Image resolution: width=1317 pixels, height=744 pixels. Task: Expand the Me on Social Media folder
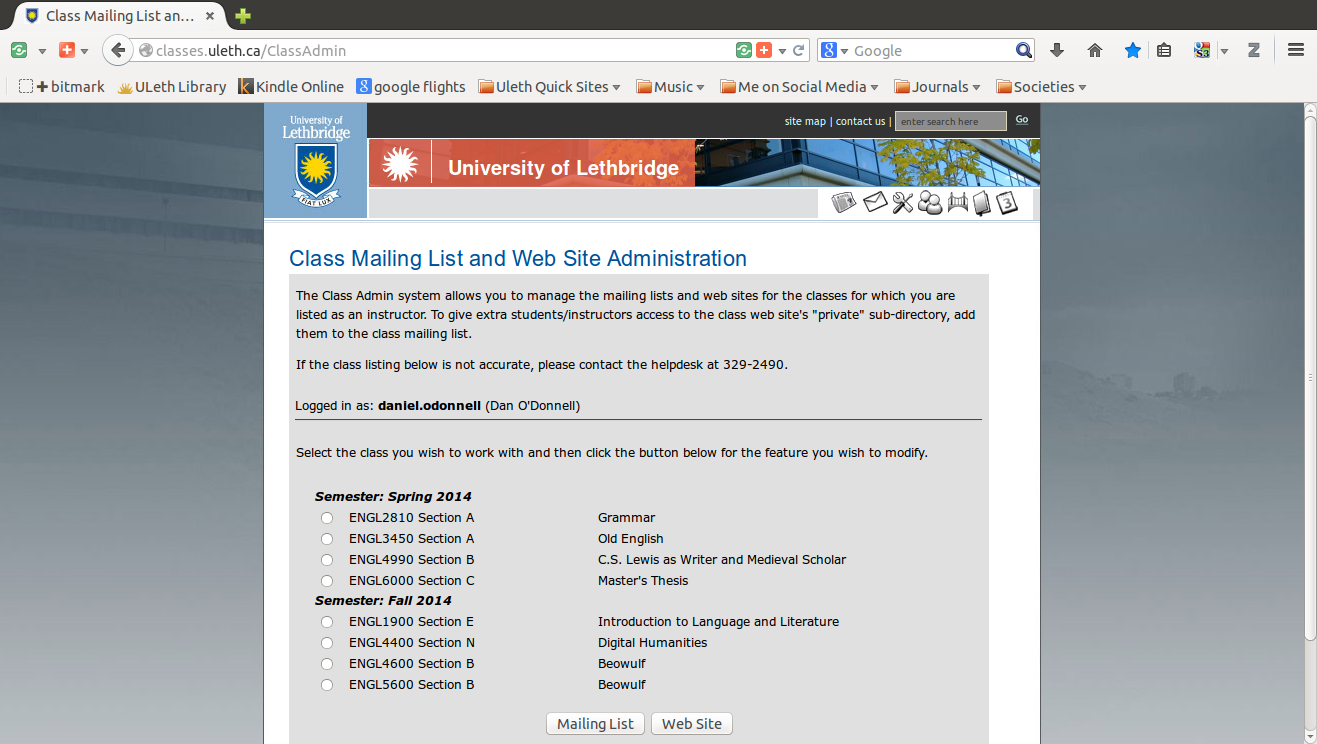click(800, 87)
